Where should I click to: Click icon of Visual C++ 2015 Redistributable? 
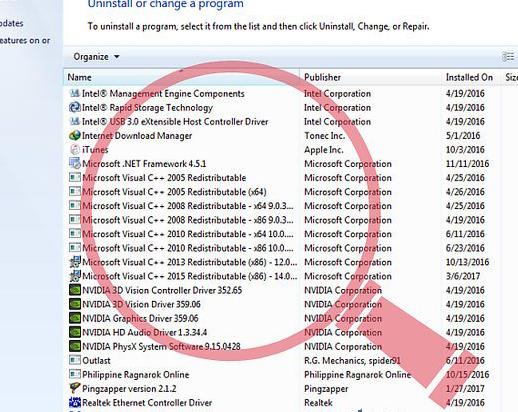pos(75,276)
